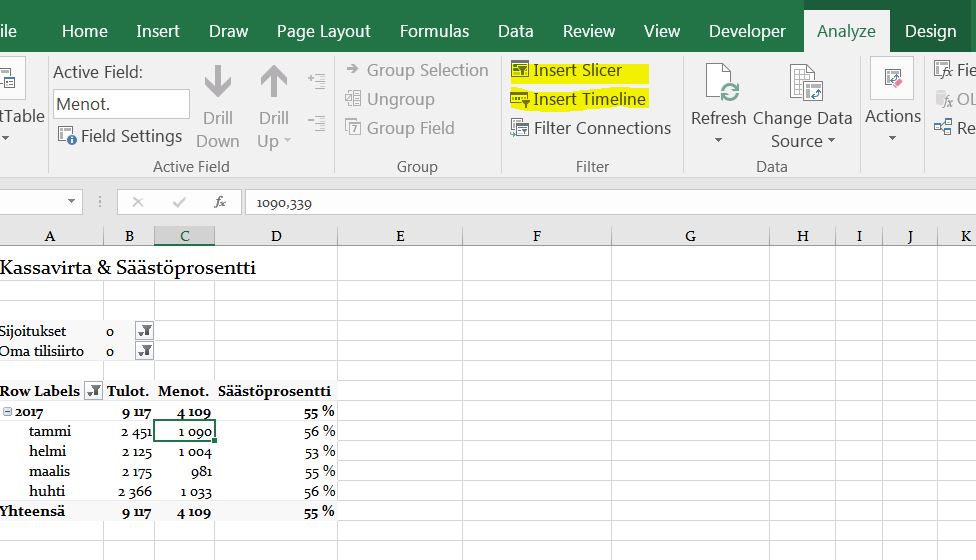Viewport: 976px width, 560px height.
Task: Click the Insert Slicer icon
Action: [520, 70]
